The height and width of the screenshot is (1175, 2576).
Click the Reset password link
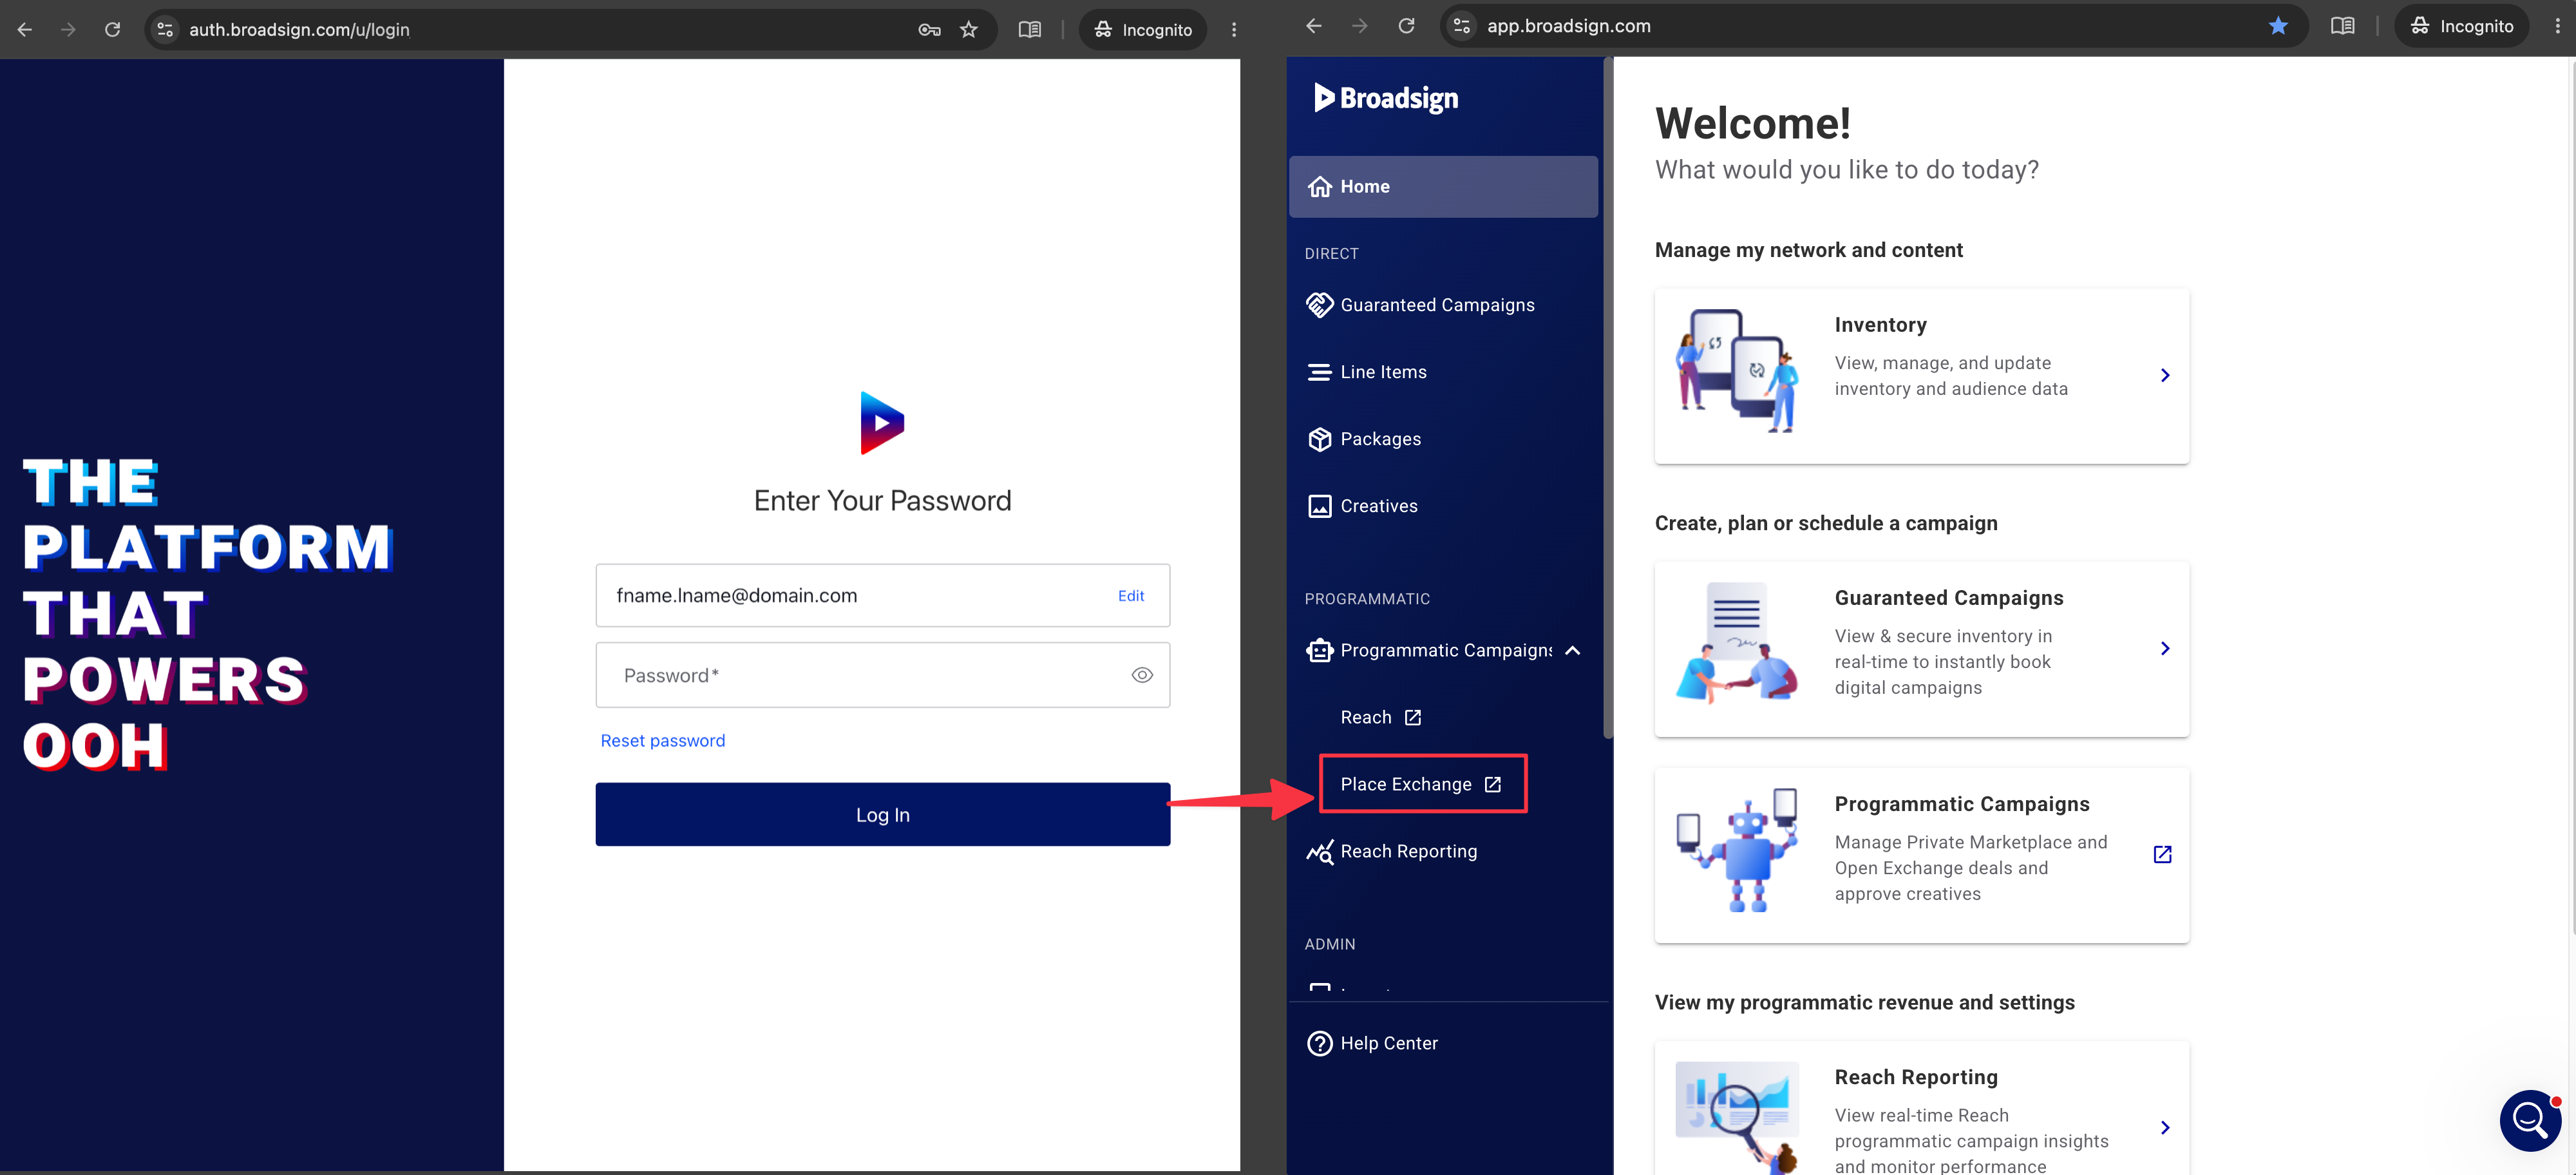click(663, 741)
